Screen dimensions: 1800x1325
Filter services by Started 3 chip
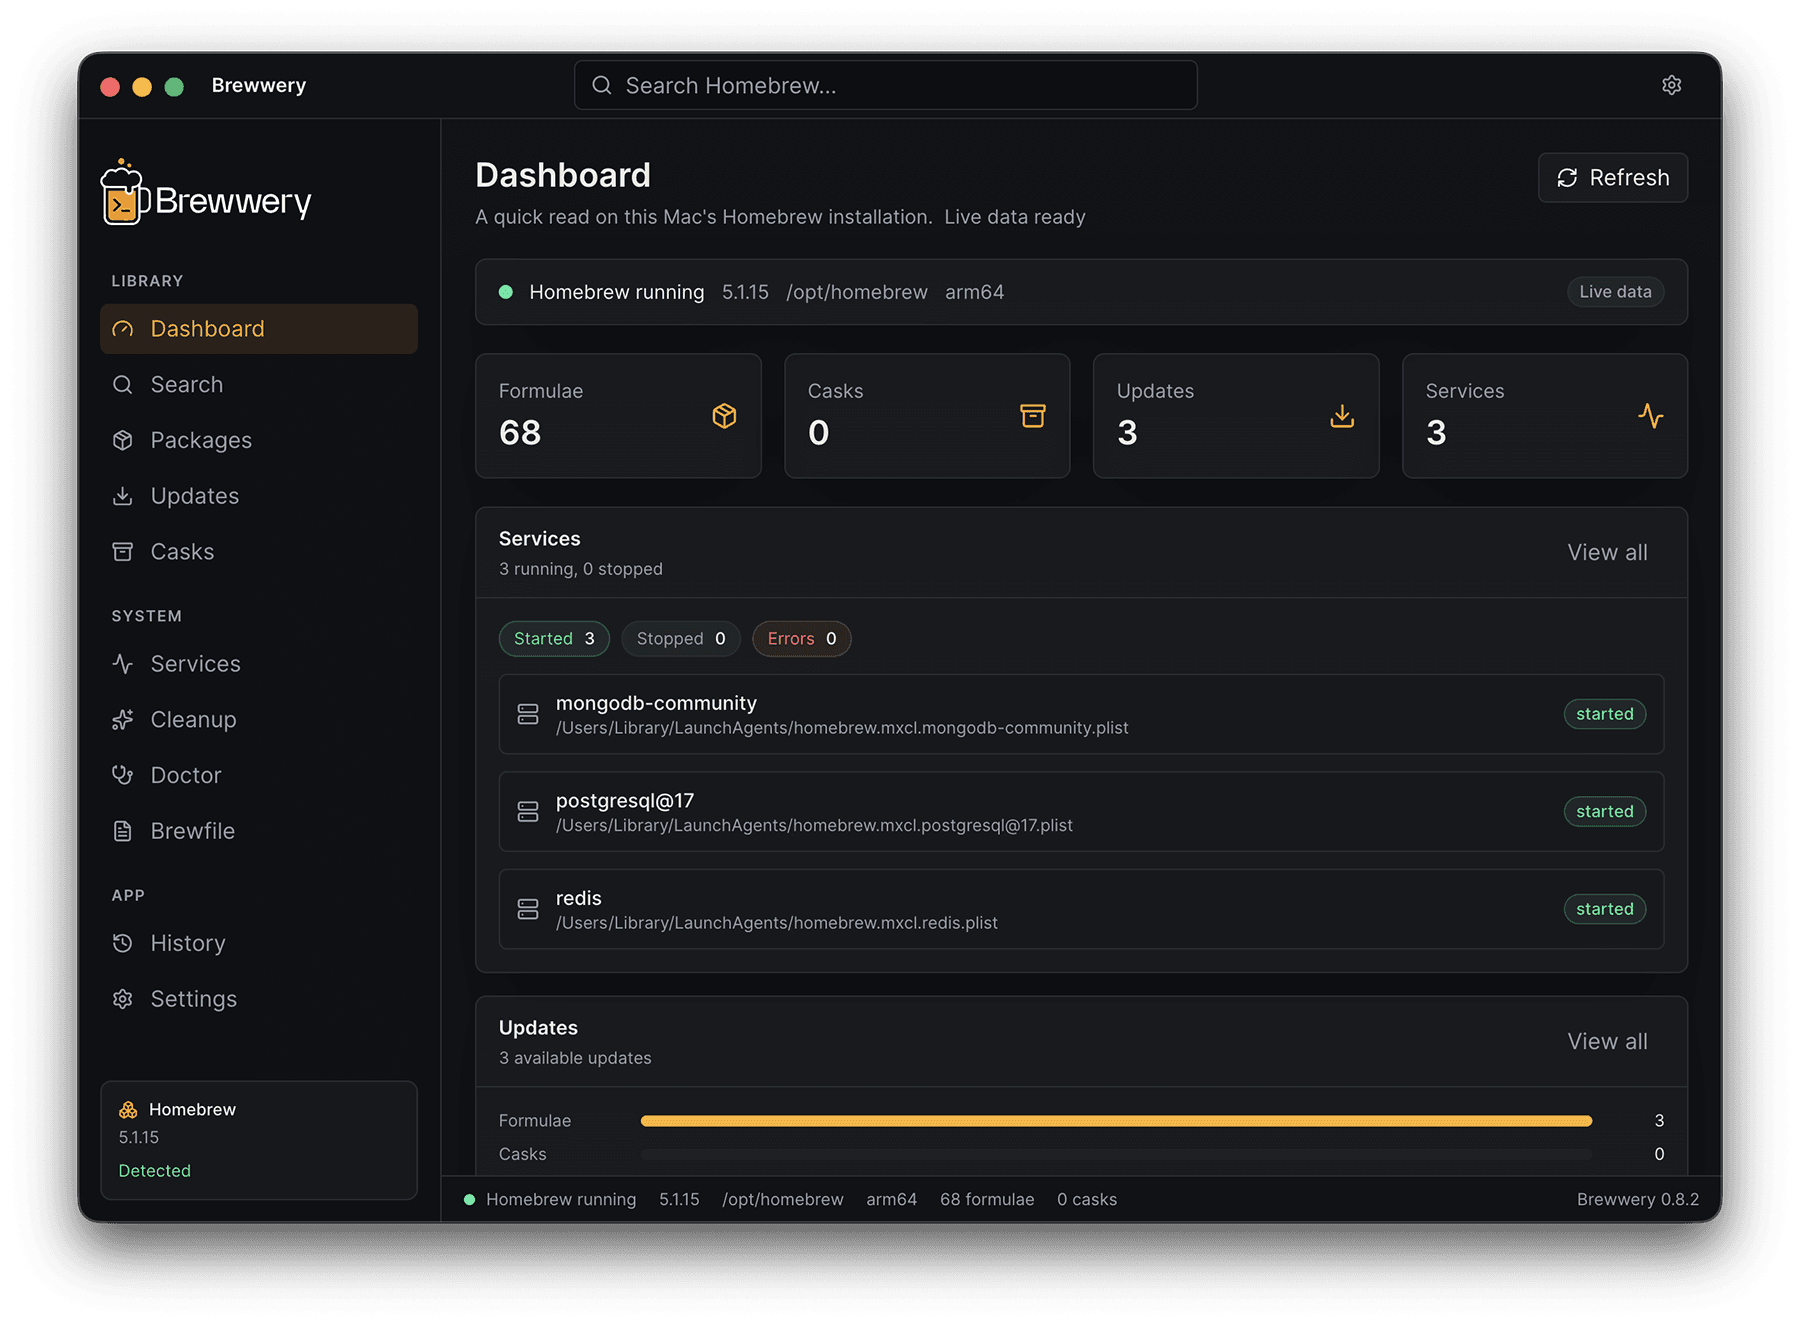[554, 639]
